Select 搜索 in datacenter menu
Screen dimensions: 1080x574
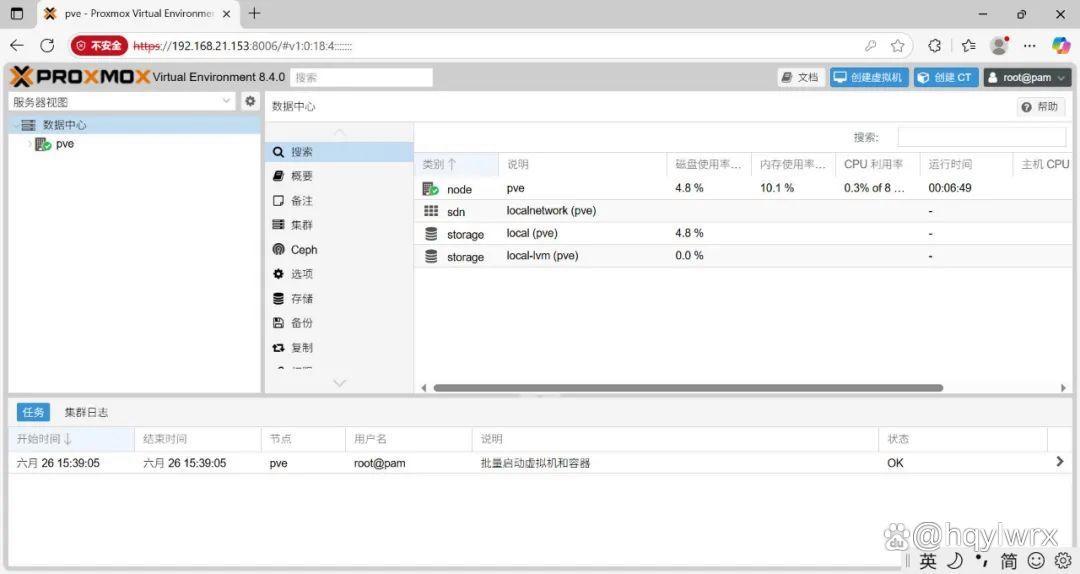(339, 152)
